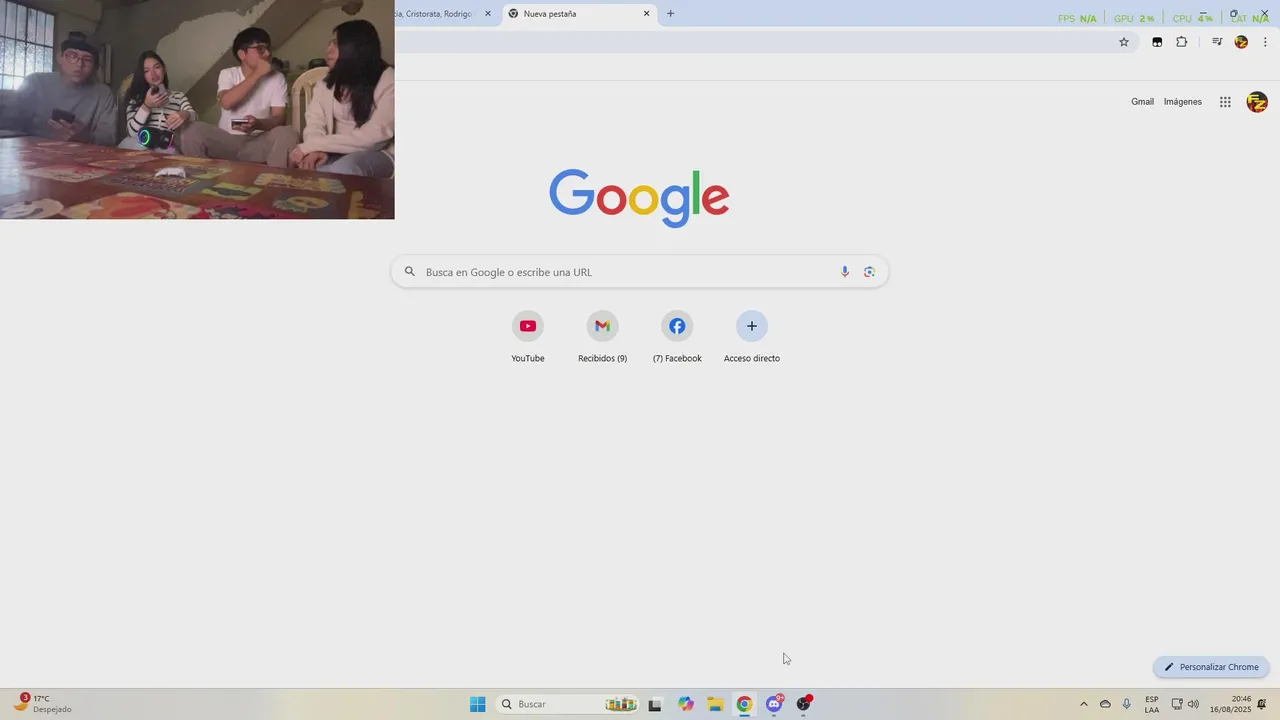
Task: Click the Google logo
Action: pyautogui.click(x=639, y=197)
